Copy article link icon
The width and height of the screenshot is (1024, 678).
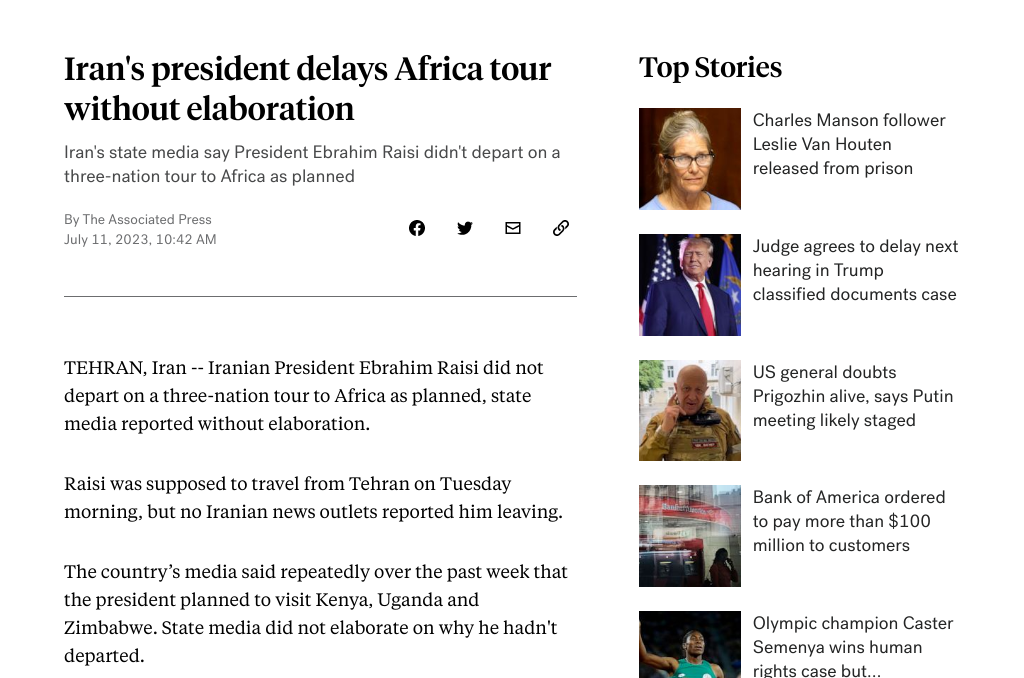[x=561, y=228]
